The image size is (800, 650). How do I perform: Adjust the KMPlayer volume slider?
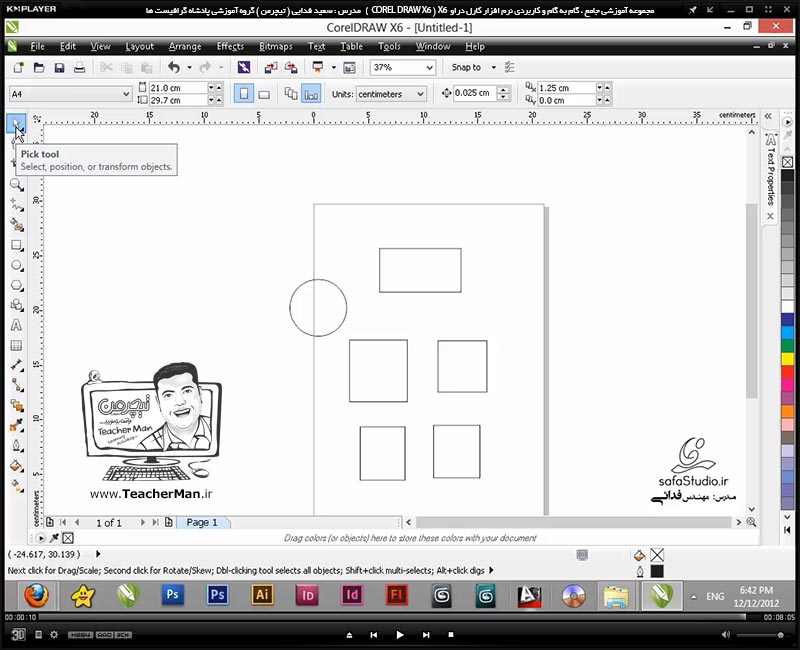pos(761,635)
